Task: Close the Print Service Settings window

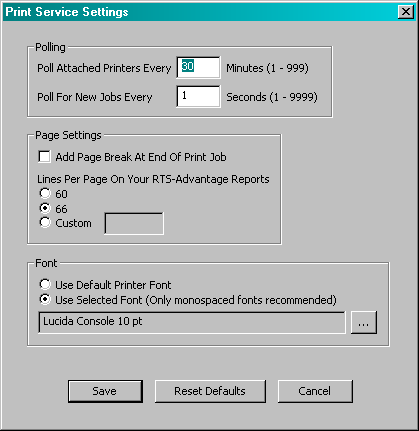Action: pos(406,12)
